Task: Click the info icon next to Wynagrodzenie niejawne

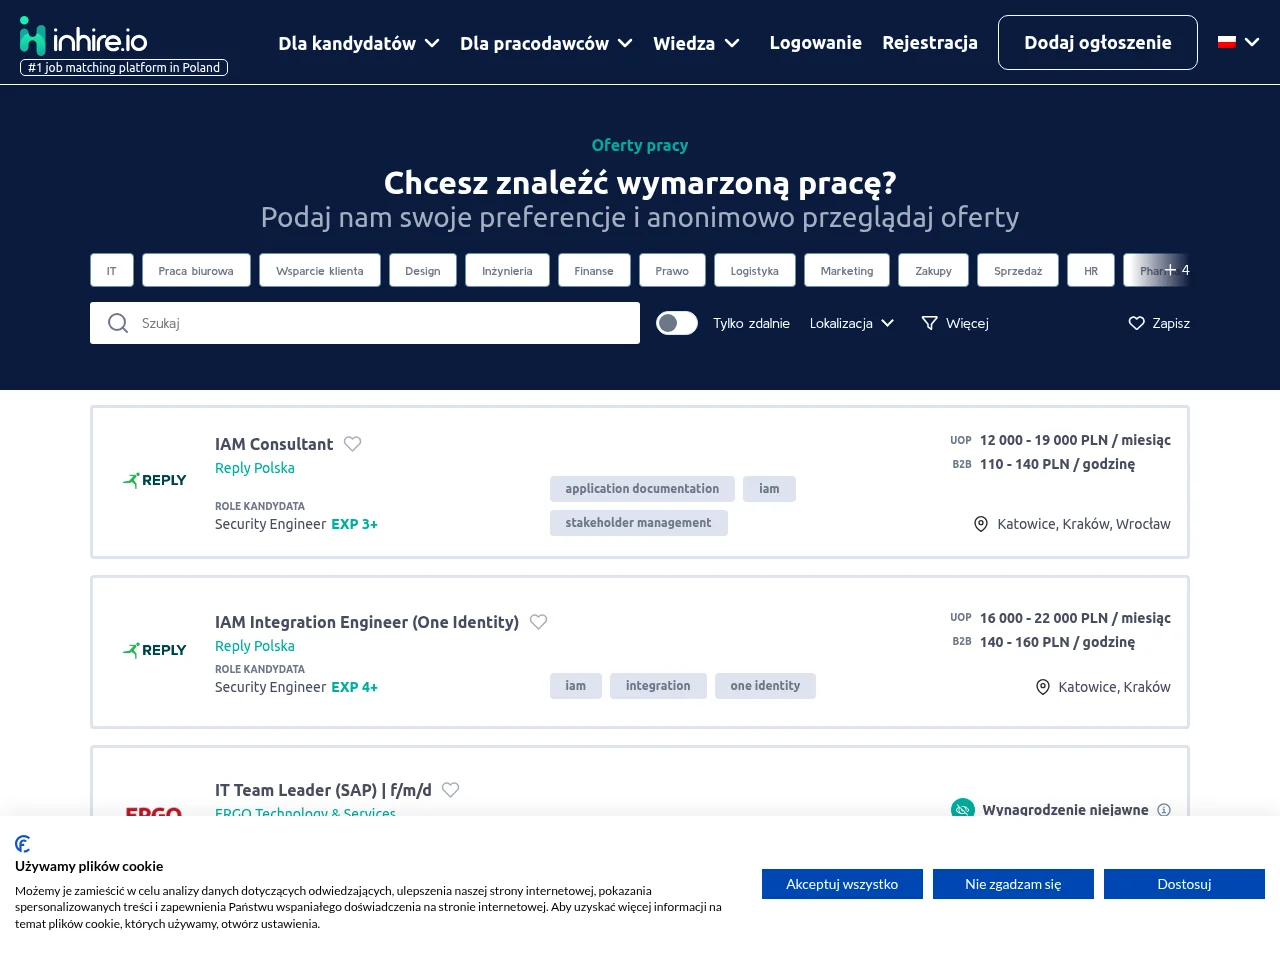Action: point(1164,810)
